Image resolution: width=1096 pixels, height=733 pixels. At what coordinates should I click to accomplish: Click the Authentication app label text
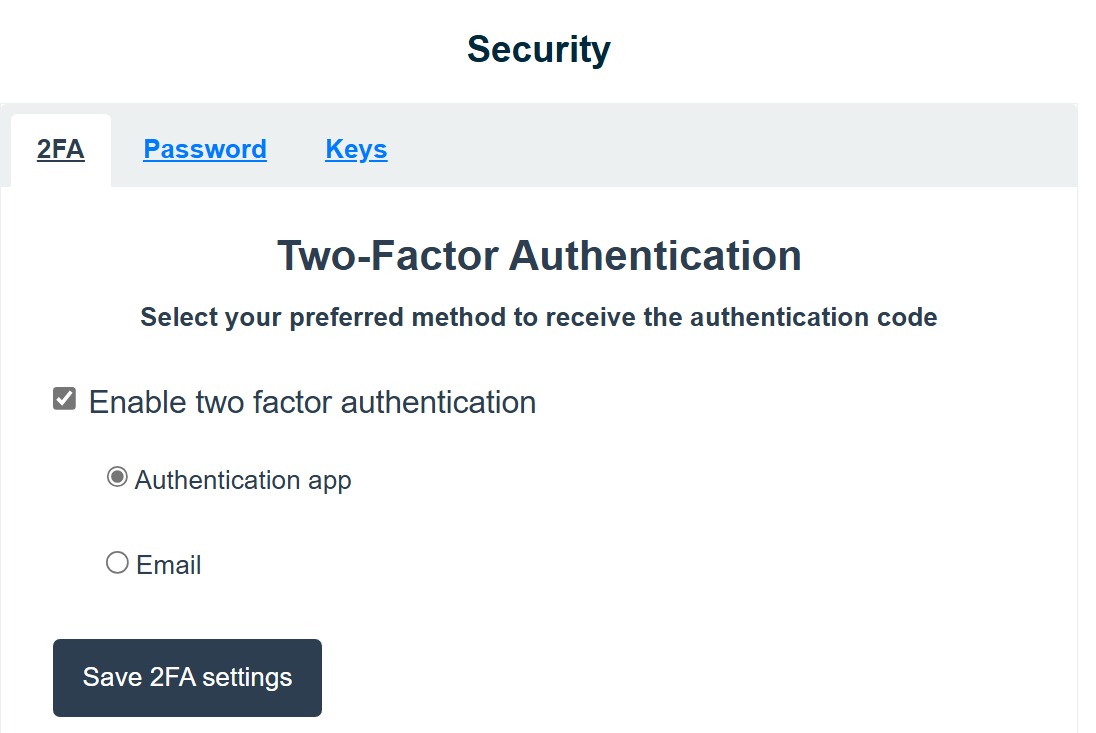coord(243,480)
